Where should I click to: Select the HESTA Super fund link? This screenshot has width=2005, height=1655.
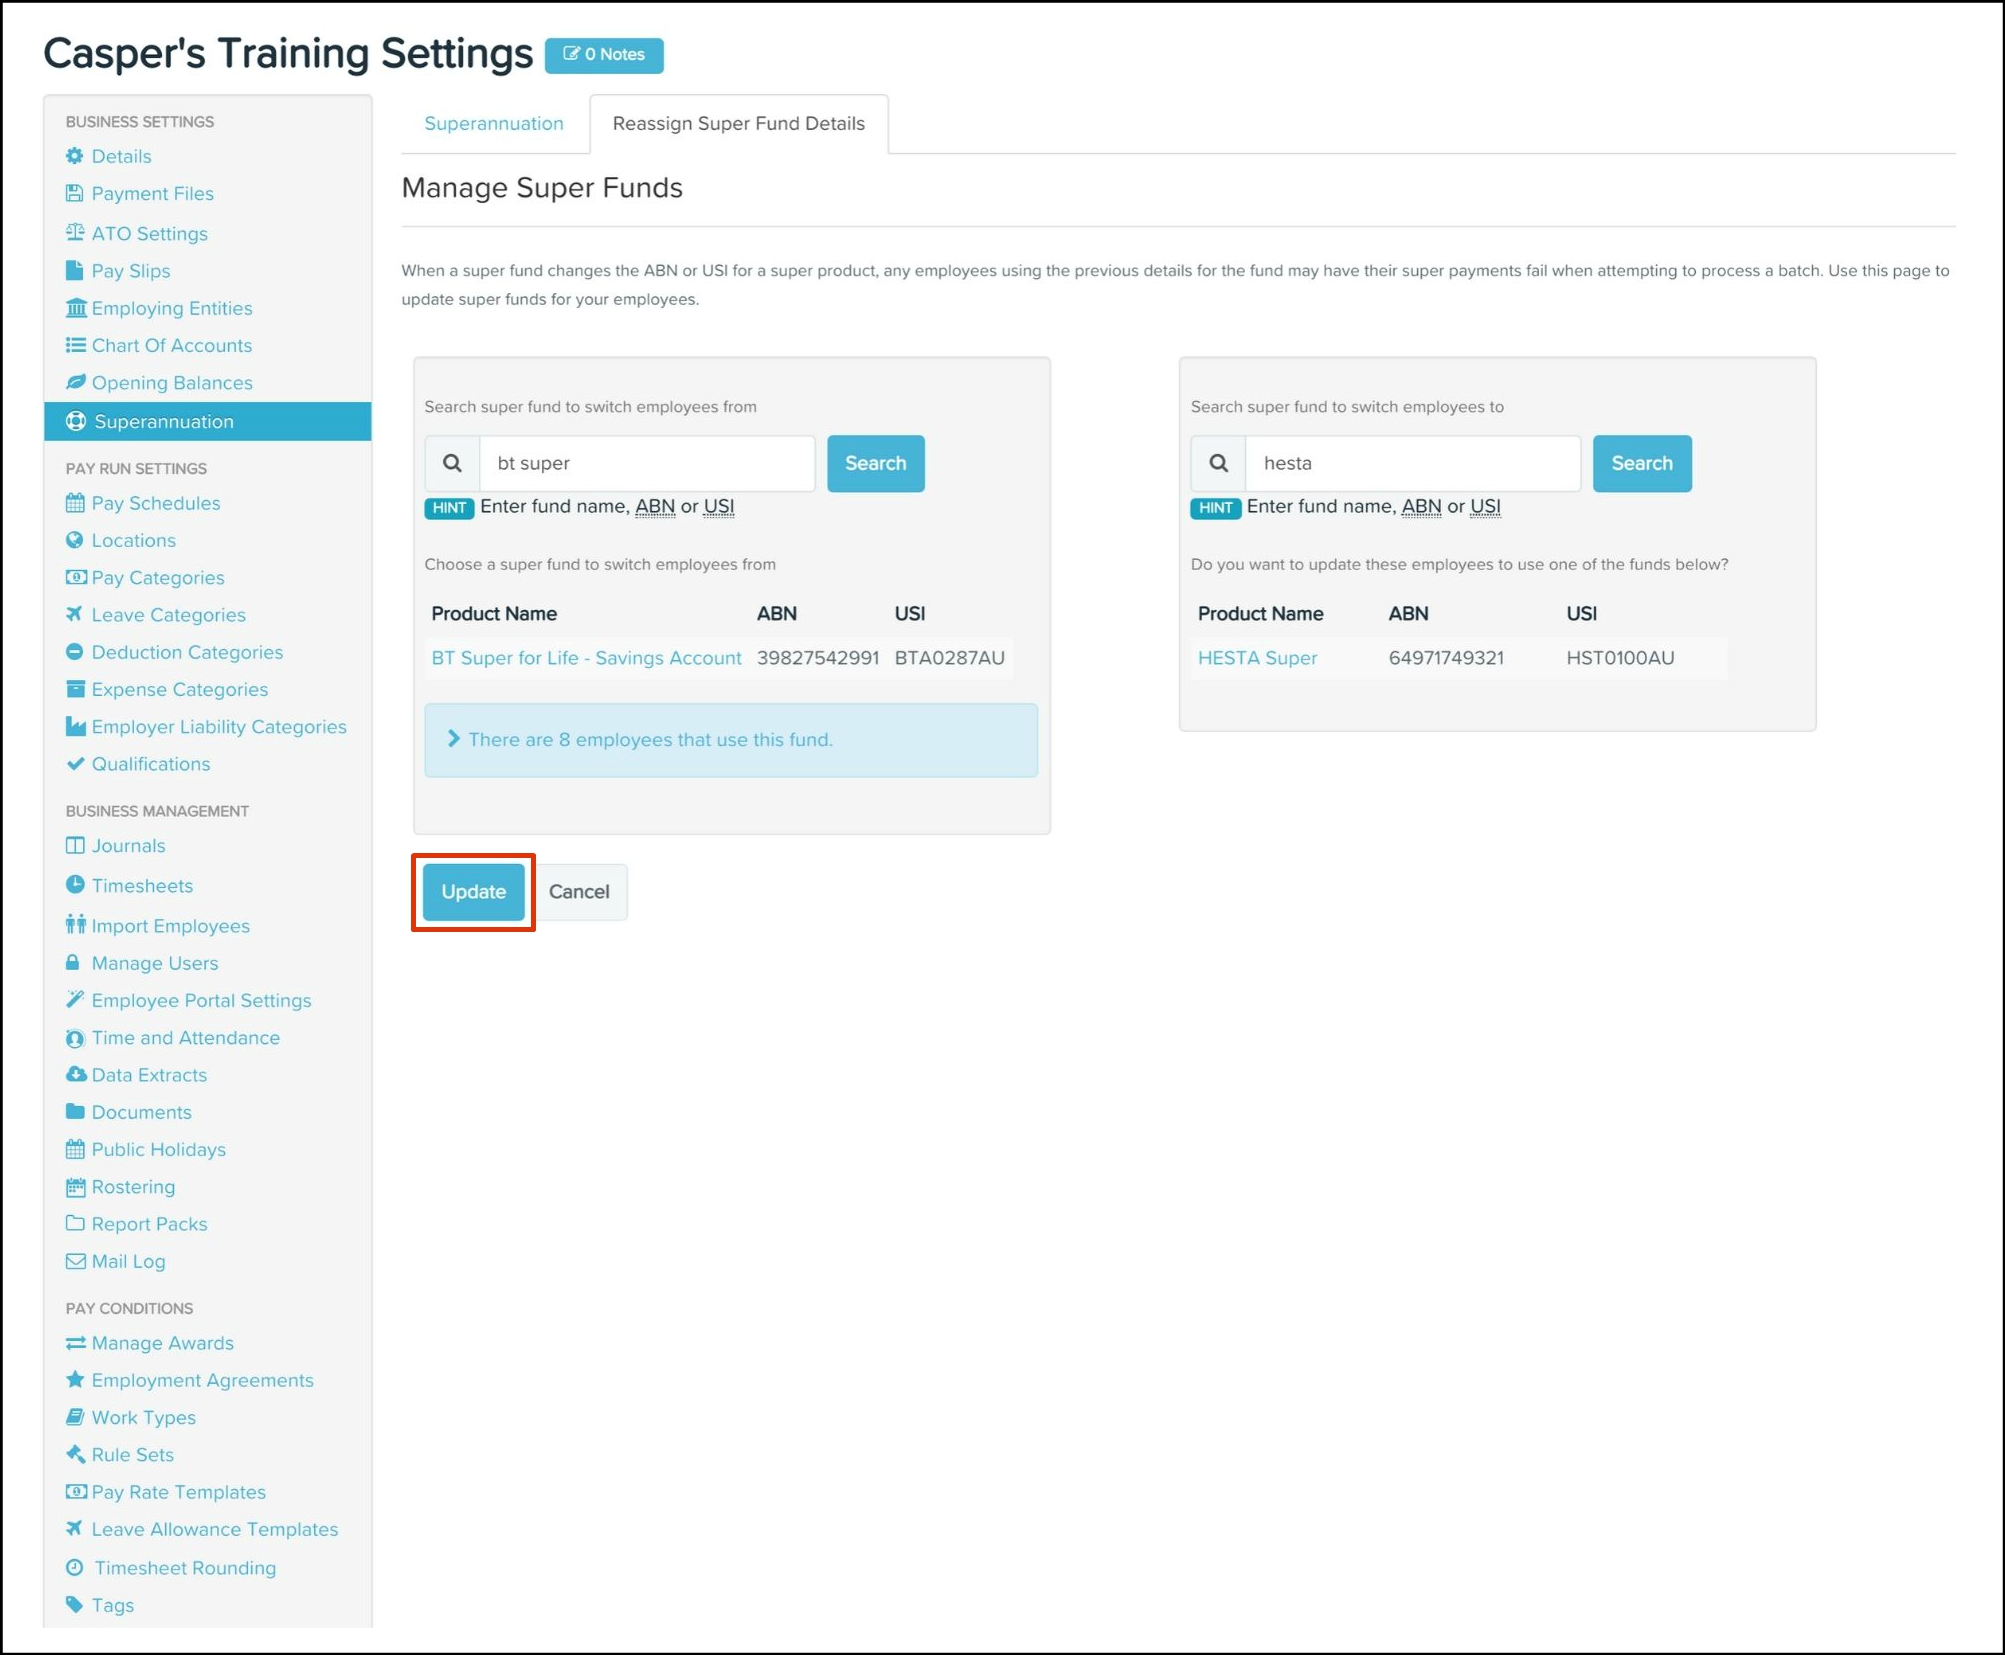pos(1256,658)
